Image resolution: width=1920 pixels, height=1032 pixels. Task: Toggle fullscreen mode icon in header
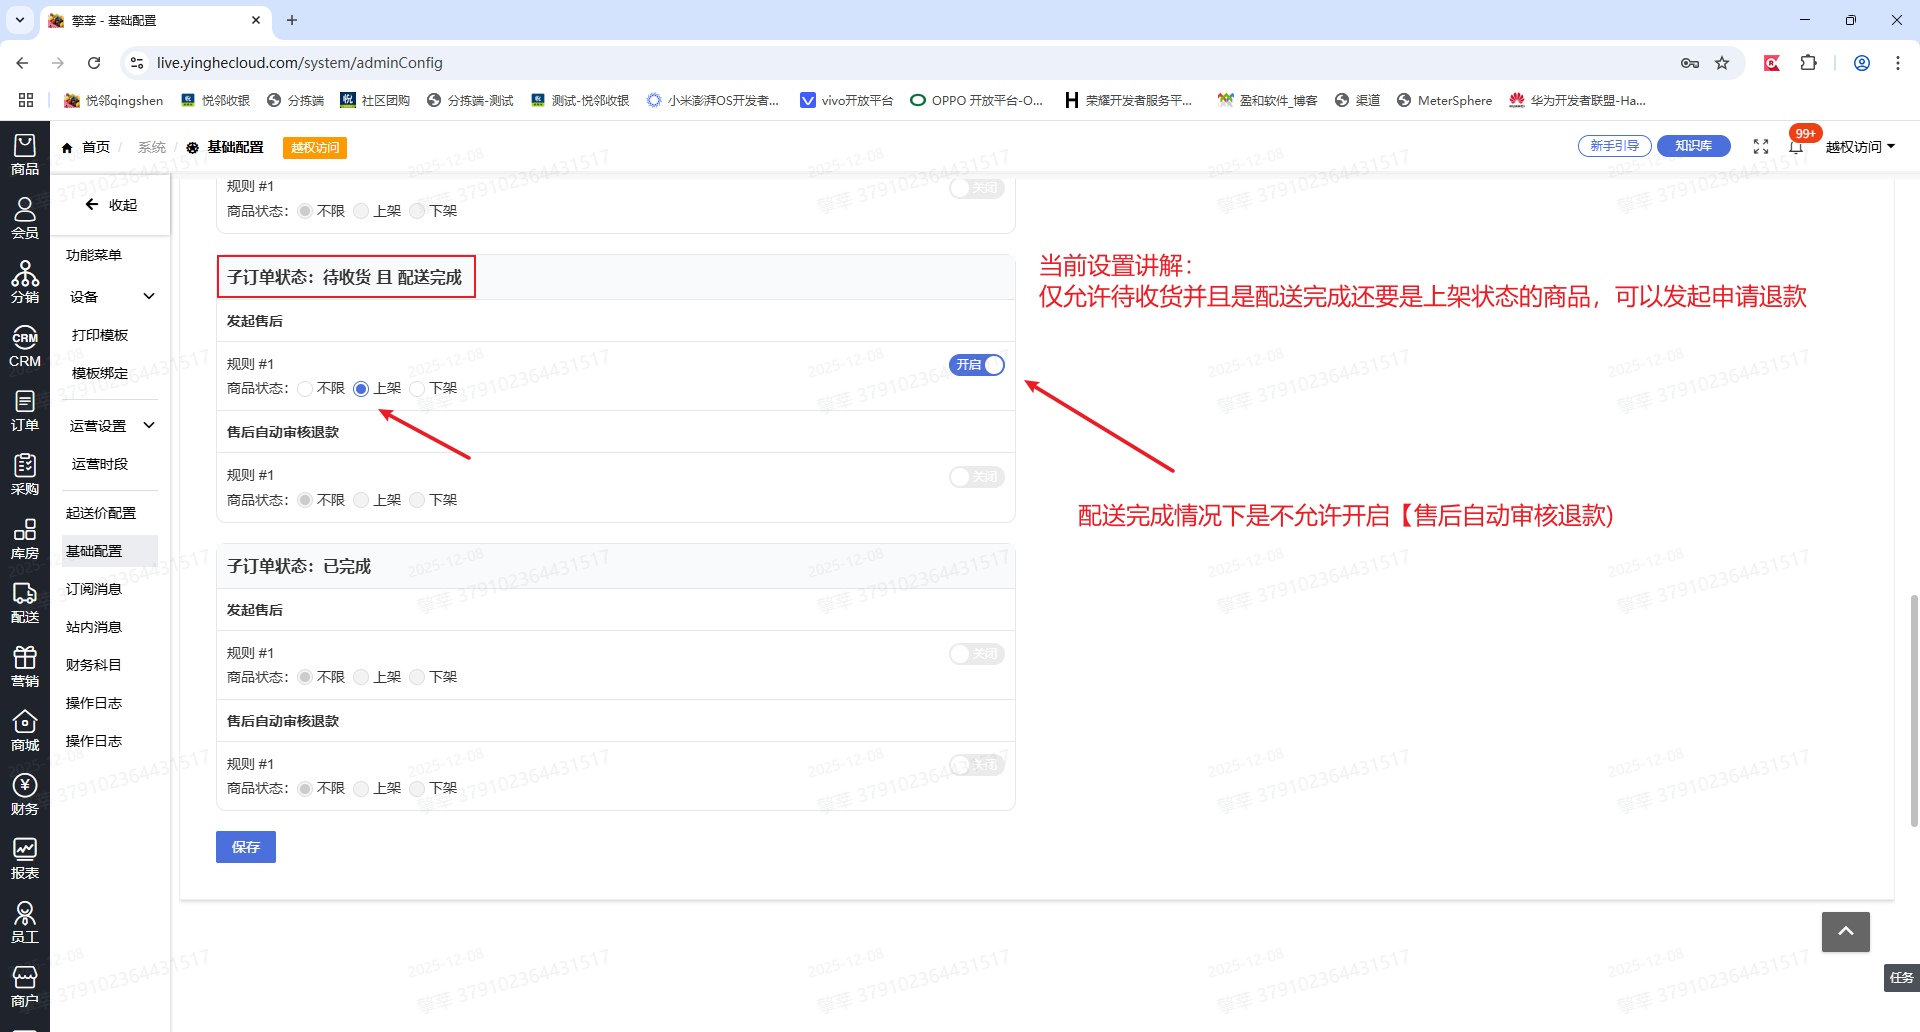[1761, 147]
